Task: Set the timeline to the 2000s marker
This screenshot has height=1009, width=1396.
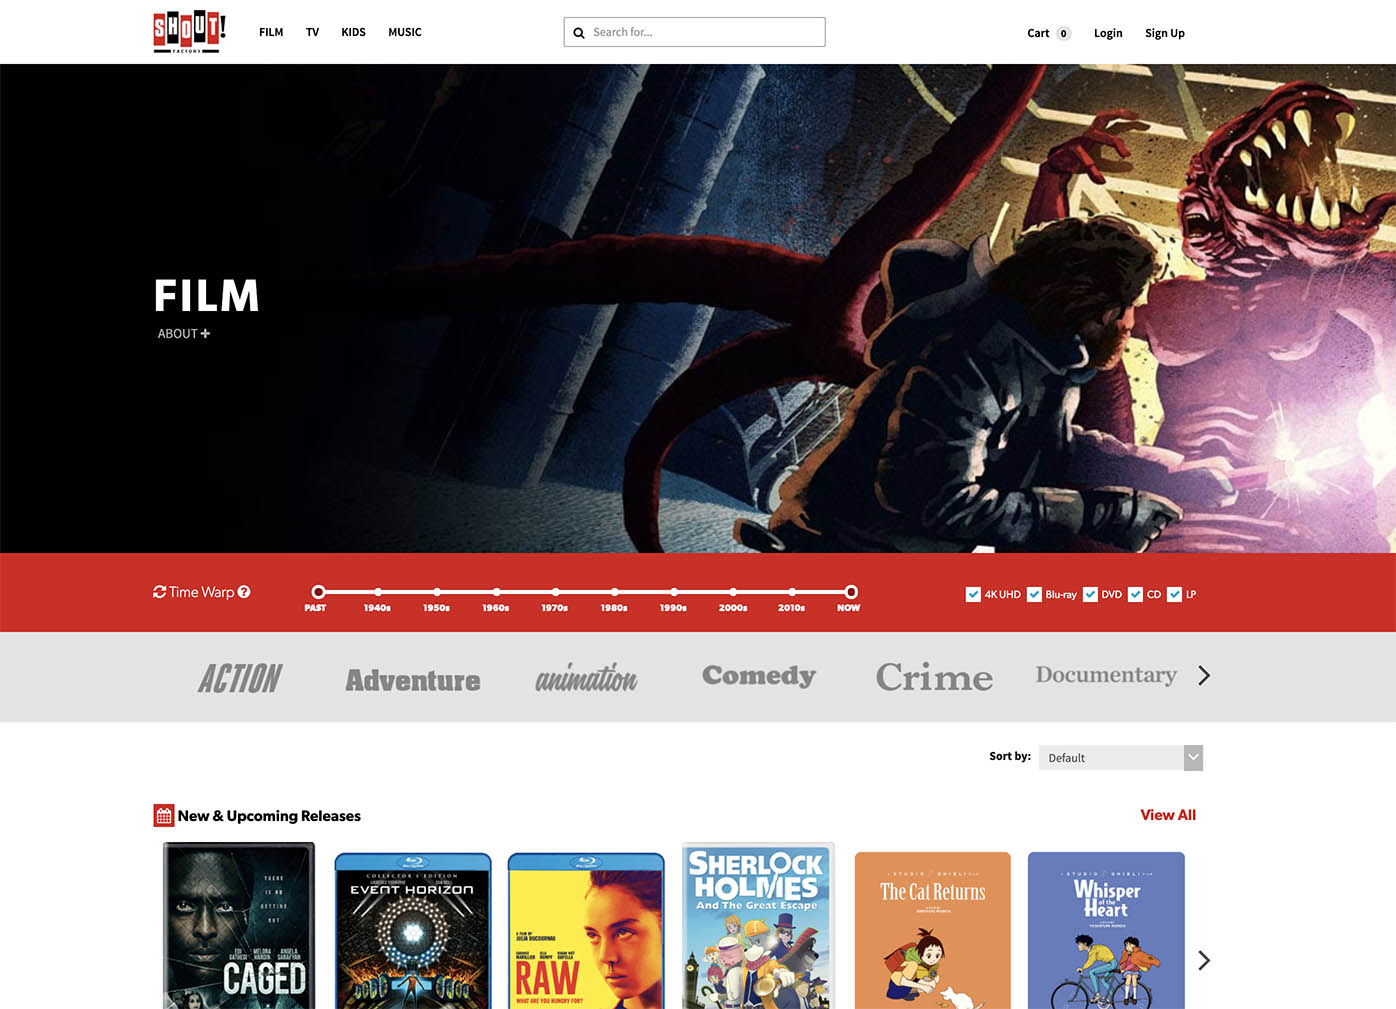Action: tap(733, 592)
